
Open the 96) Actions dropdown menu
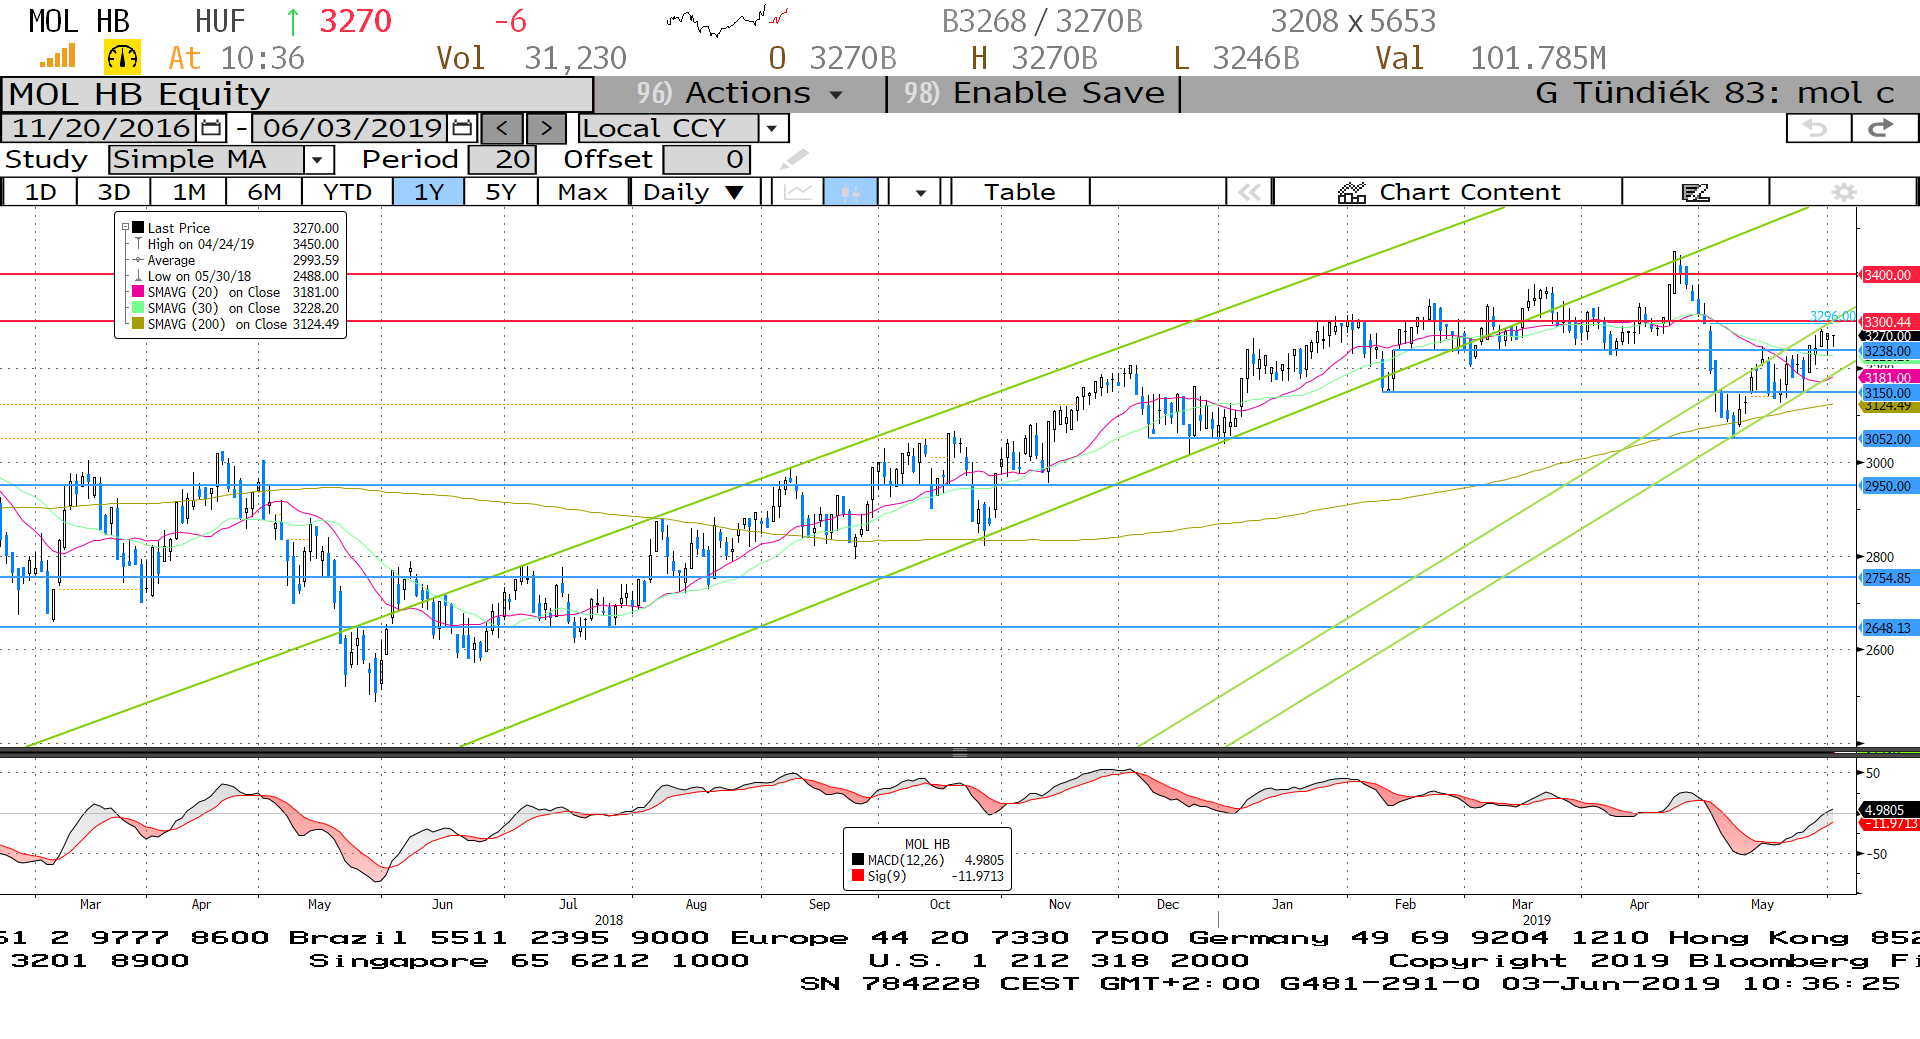click(x=740, y=93)
